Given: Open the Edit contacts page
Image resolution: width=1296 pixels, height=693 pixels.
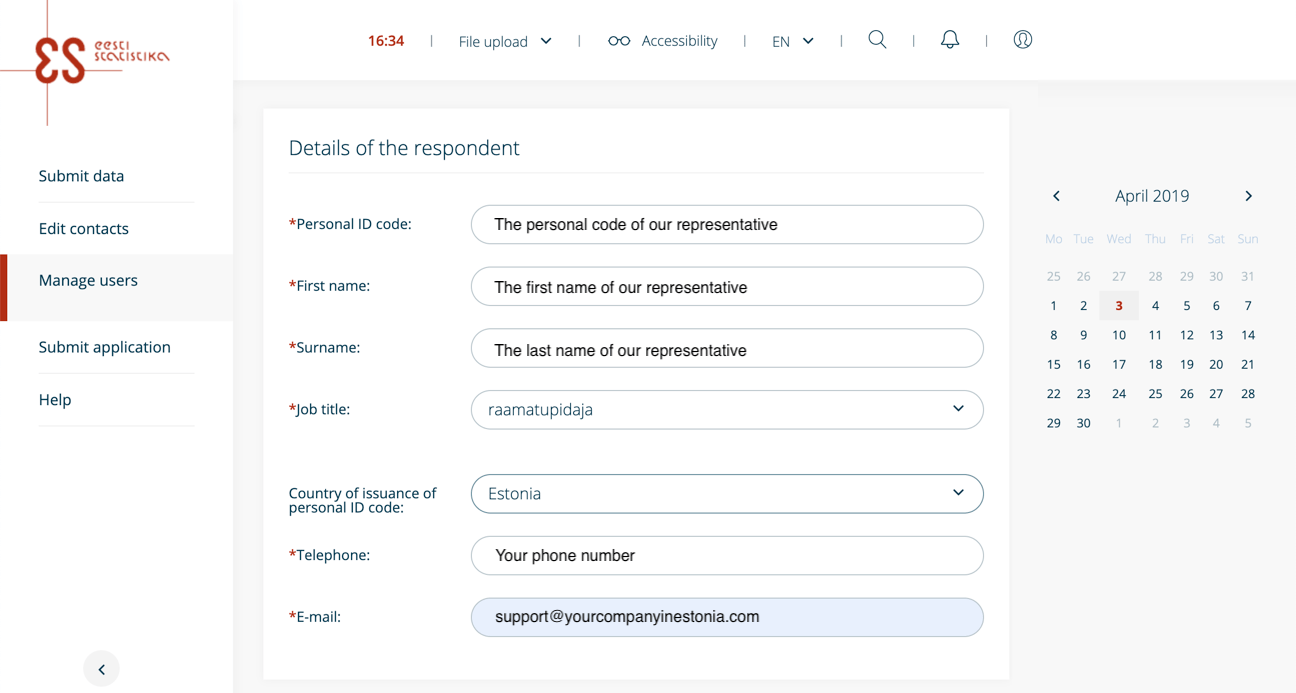Looking at the screenshot, I should pos(84,228).
